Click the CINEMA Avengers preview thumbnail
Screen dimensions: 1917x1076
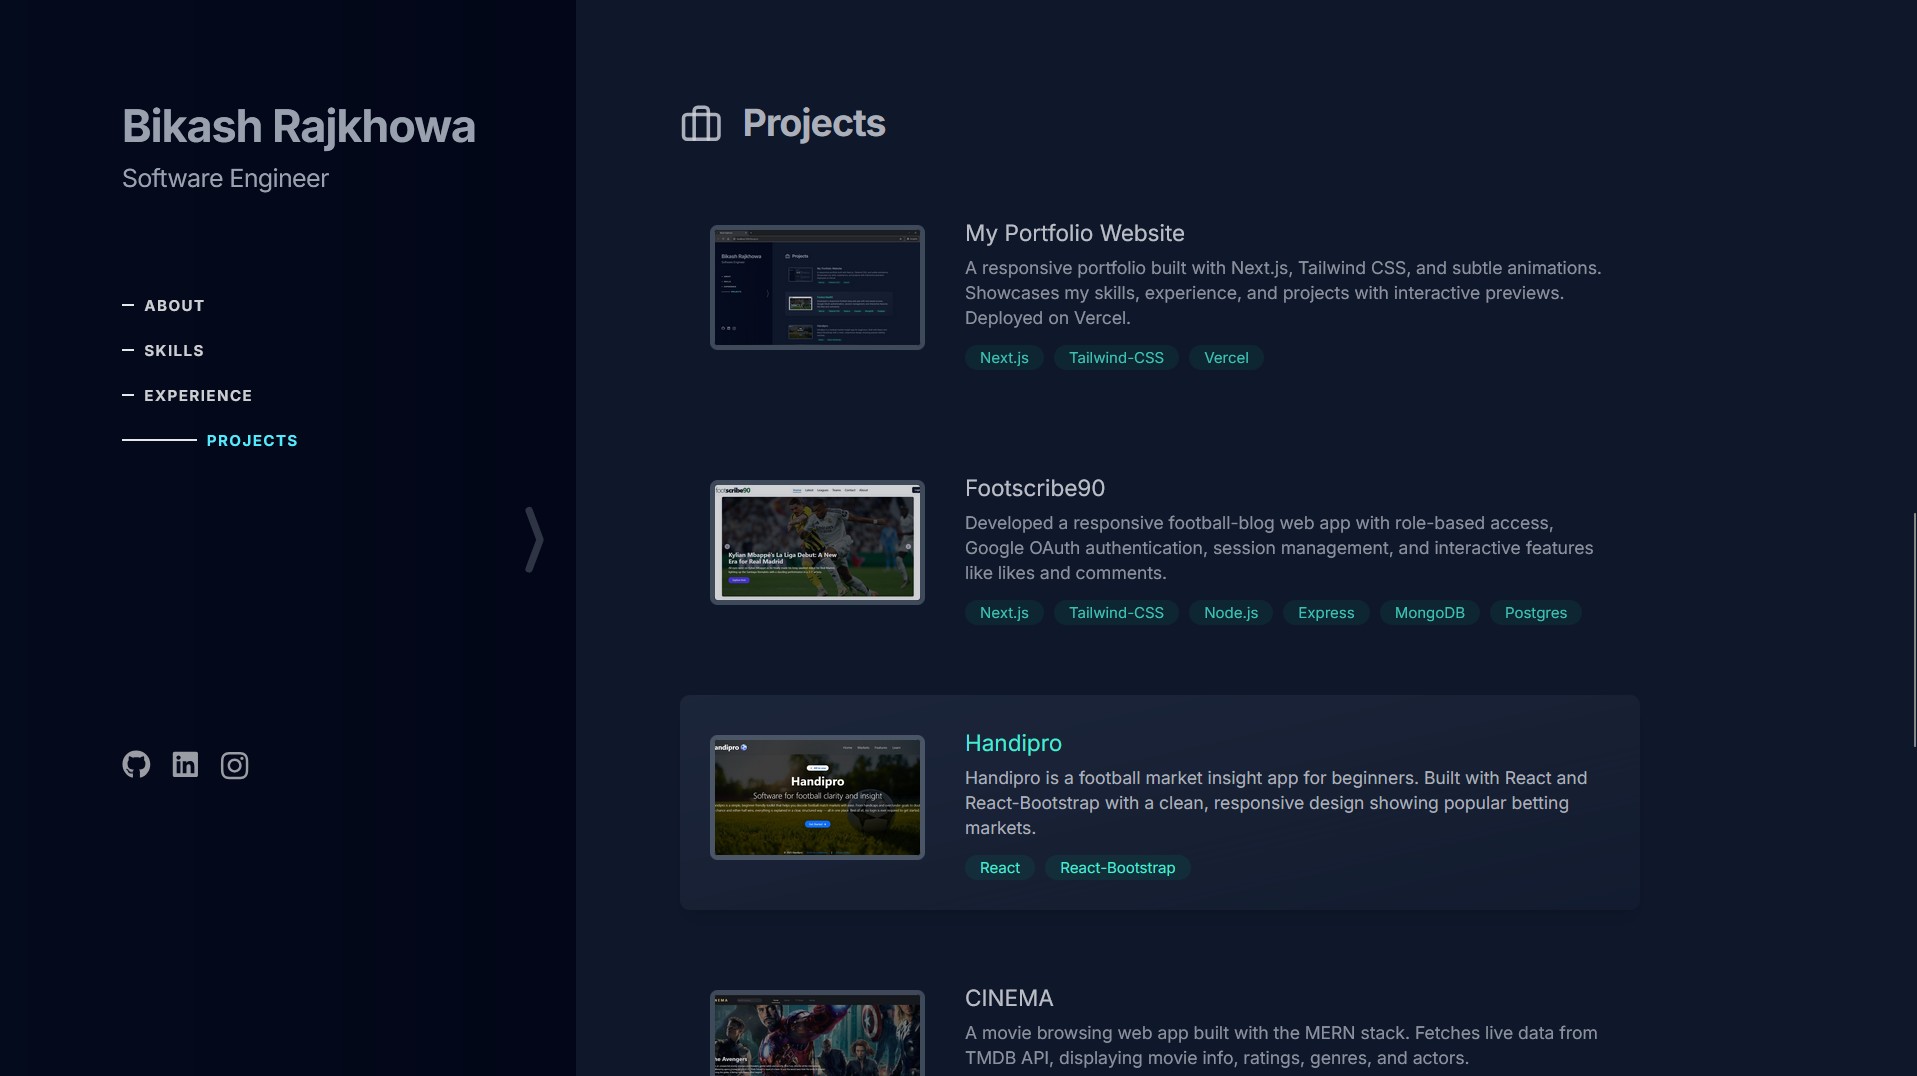point(817,1033)
